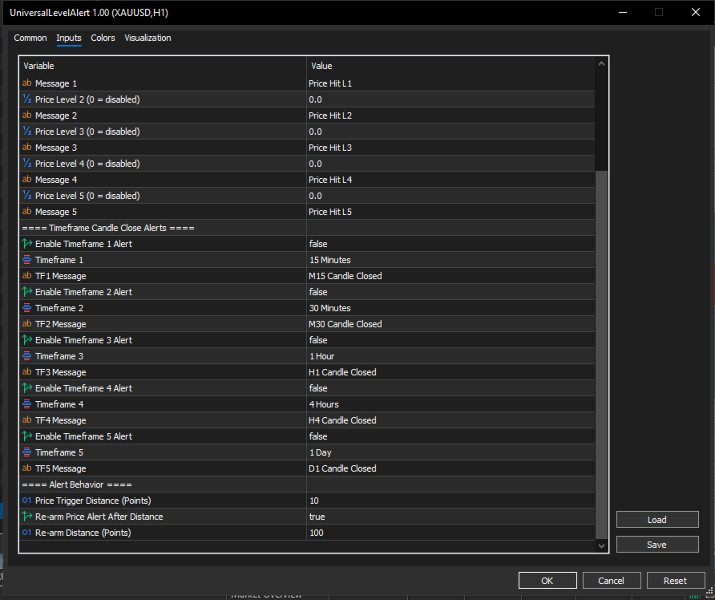
Task: Click the string icon beside TF2 Message
Action: click(x=27, y=324)
